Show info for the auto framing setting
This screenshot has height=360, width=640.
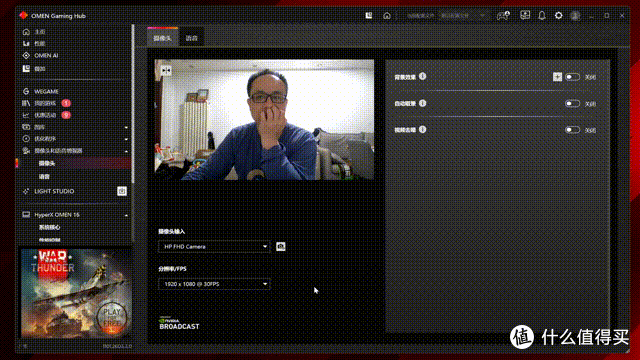pyautogui.click(x=422, y=103)
